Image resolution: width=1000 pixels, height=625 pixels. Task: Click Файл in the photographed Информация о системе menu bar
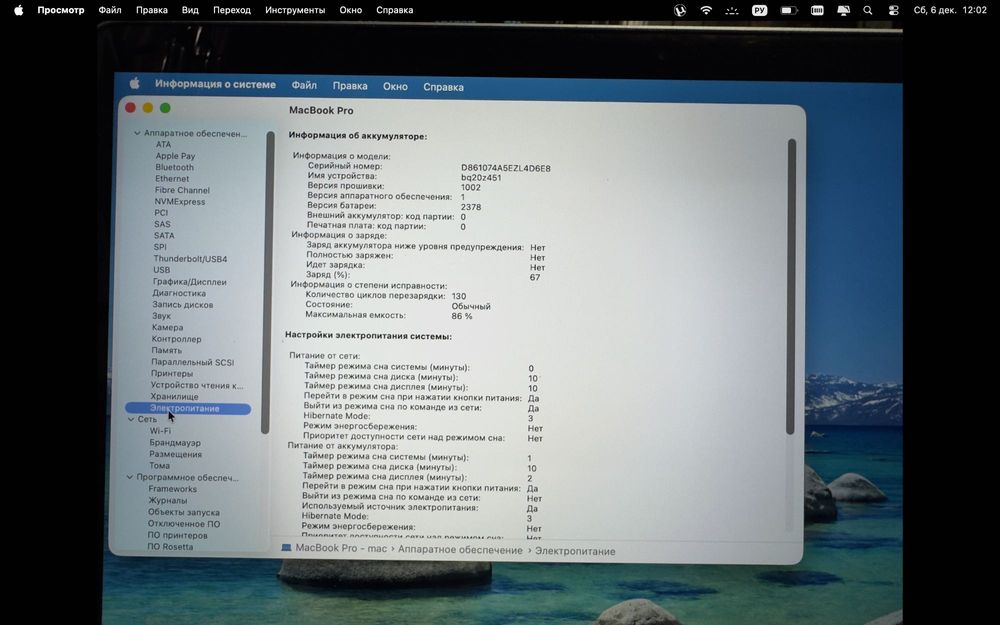304,85
